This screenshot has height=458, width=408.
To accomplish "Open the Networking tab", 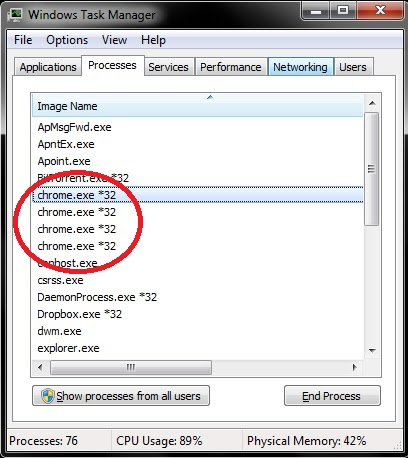I will point(300,67).
